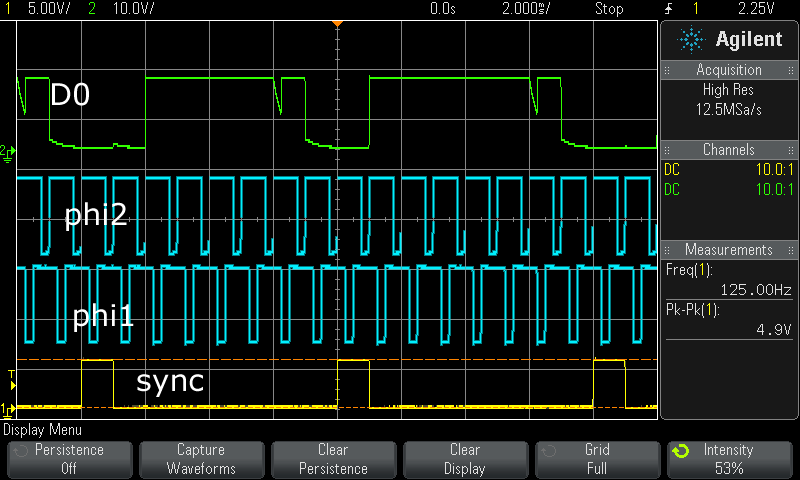Select the channel 1 ground level marker
The width and height of the screenshot is (800, 480).
pyautogui.click(x=9, y=407)
